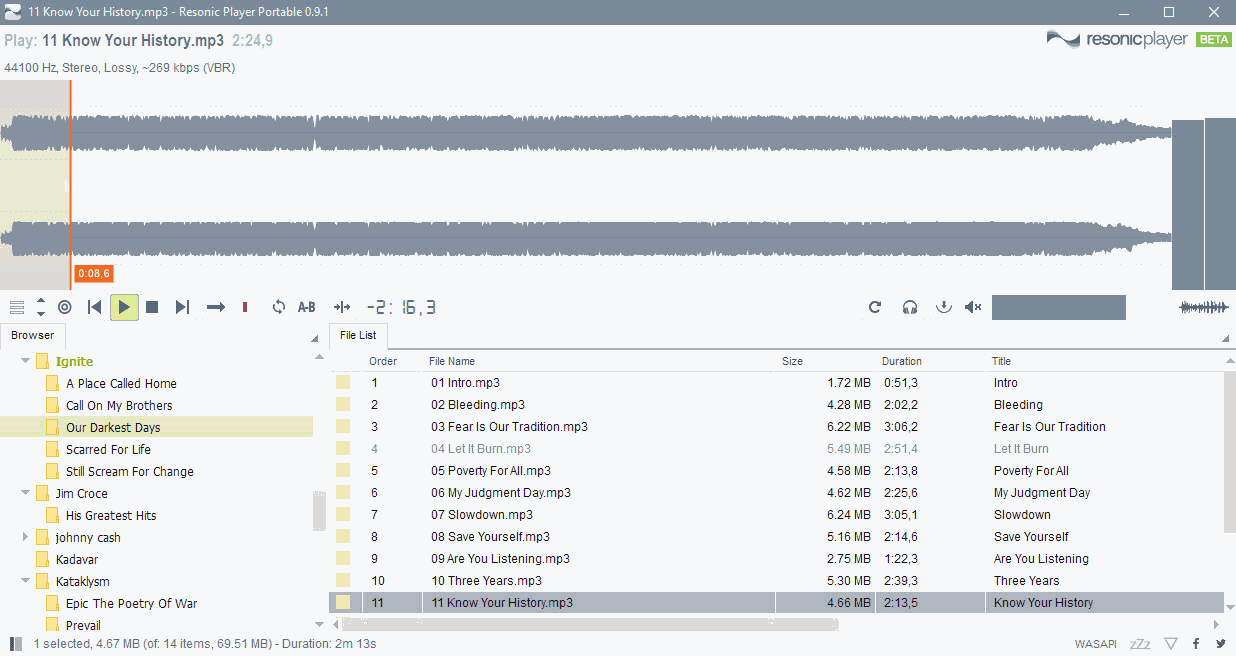
Task: Skip to next track
Action: 182,307
